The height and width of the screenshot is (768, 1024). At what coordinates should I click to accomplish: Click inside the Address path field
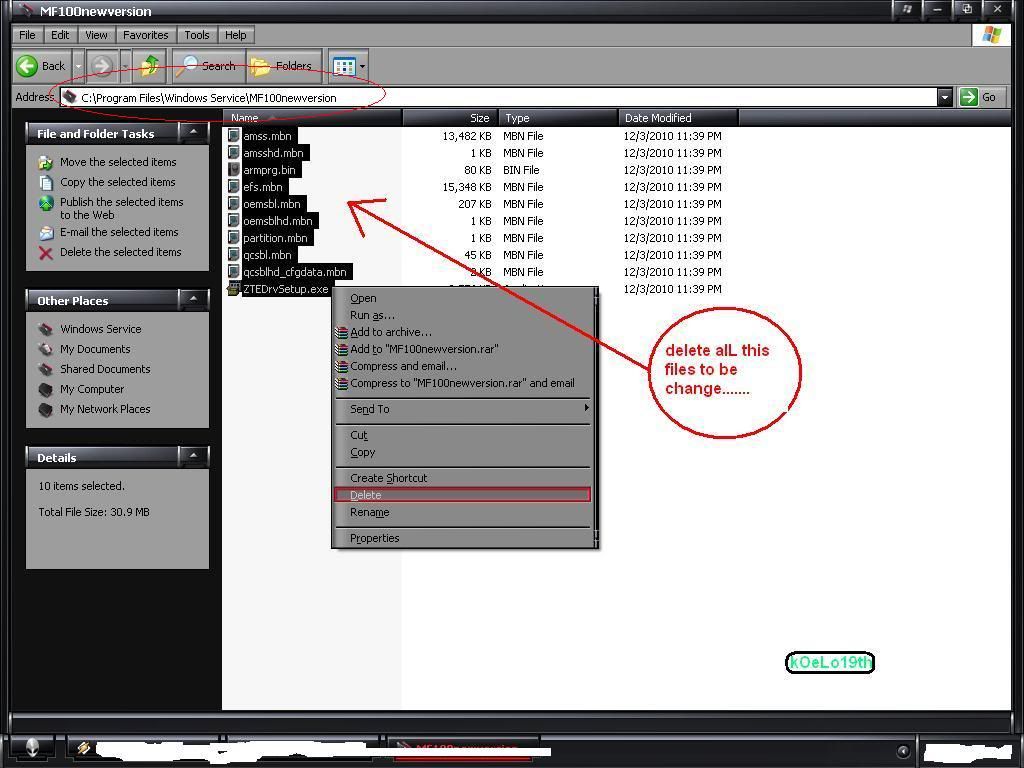[x=500, y=97]
